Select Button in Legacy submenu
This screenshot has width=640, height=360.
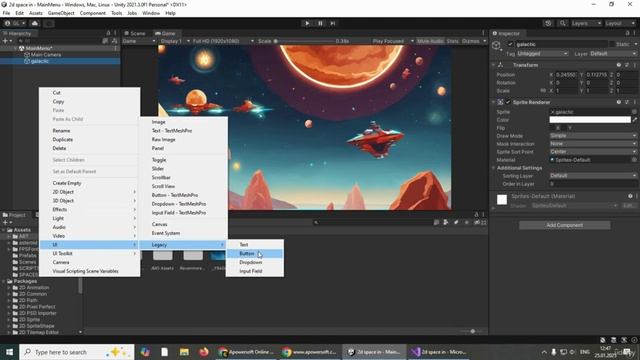pyautogui.click(x=255, y=253)
